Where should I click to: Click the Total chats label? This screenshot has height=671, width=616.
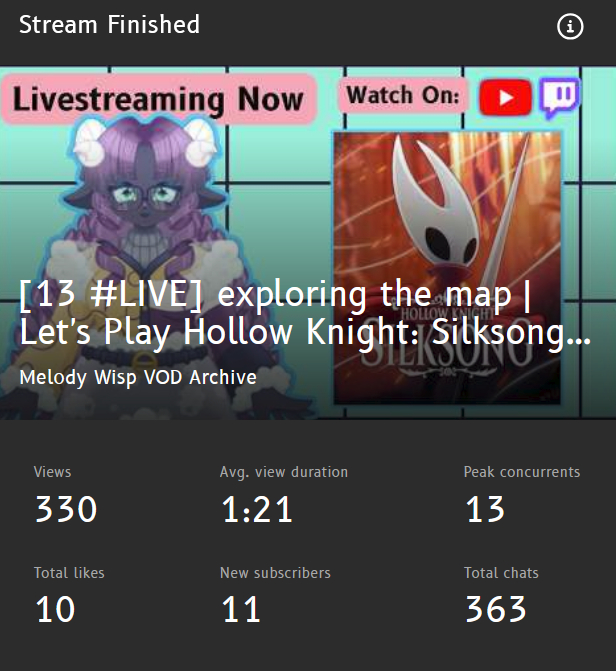(501, 573)
